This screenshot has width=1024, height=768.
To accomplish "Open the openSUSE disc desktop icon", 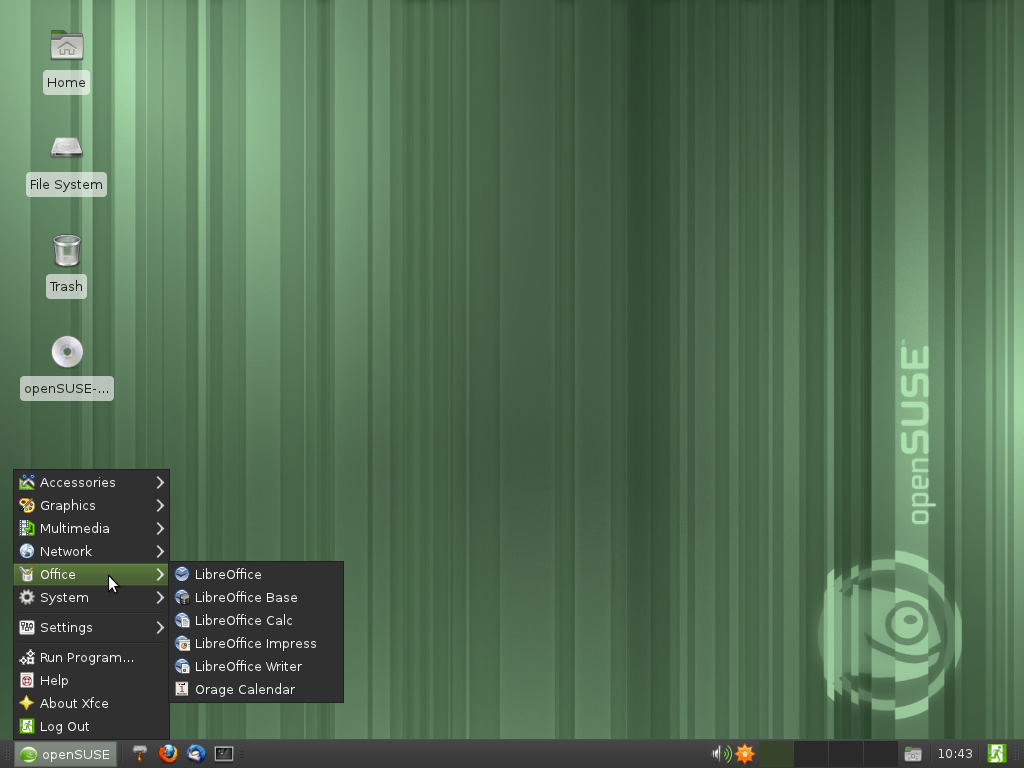I will click(x=66, y=353).
